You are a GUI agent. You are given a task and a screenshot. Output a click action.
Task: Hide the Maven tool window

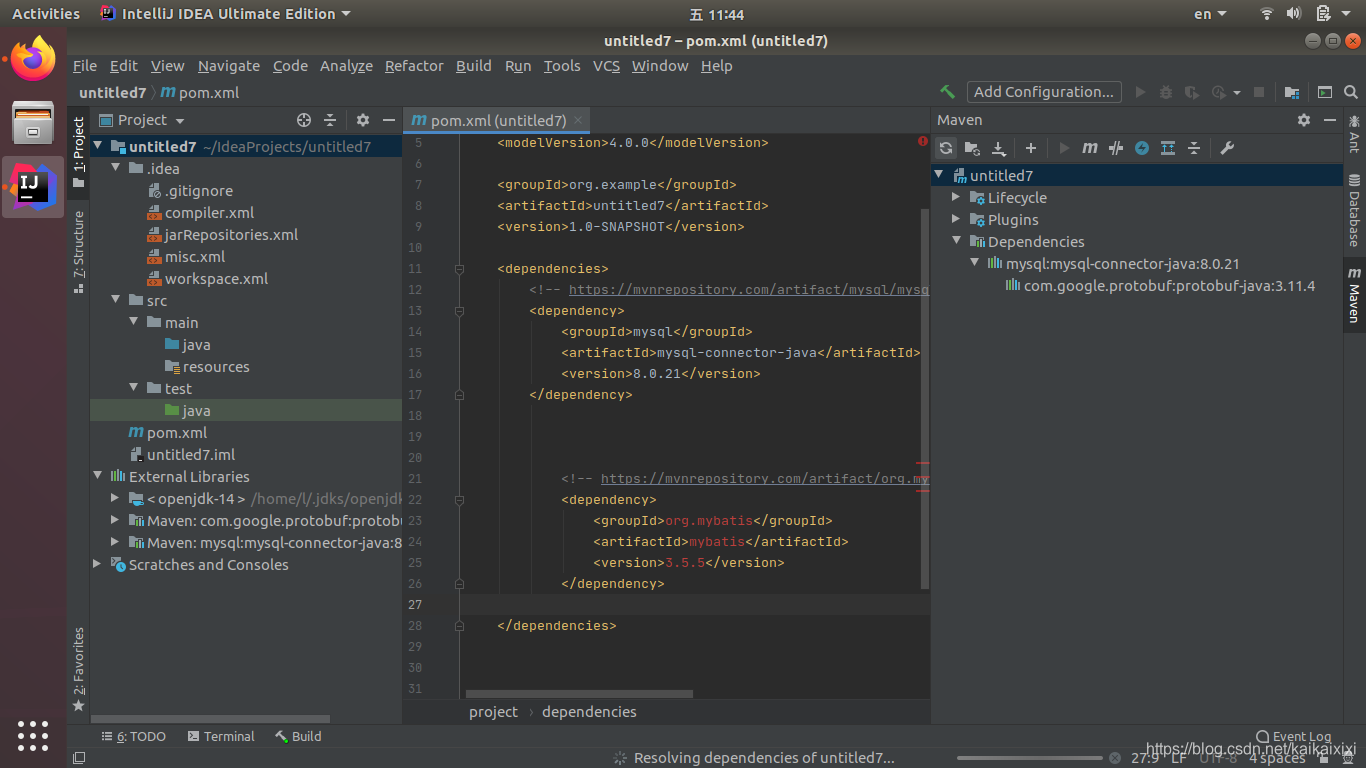1330,120
